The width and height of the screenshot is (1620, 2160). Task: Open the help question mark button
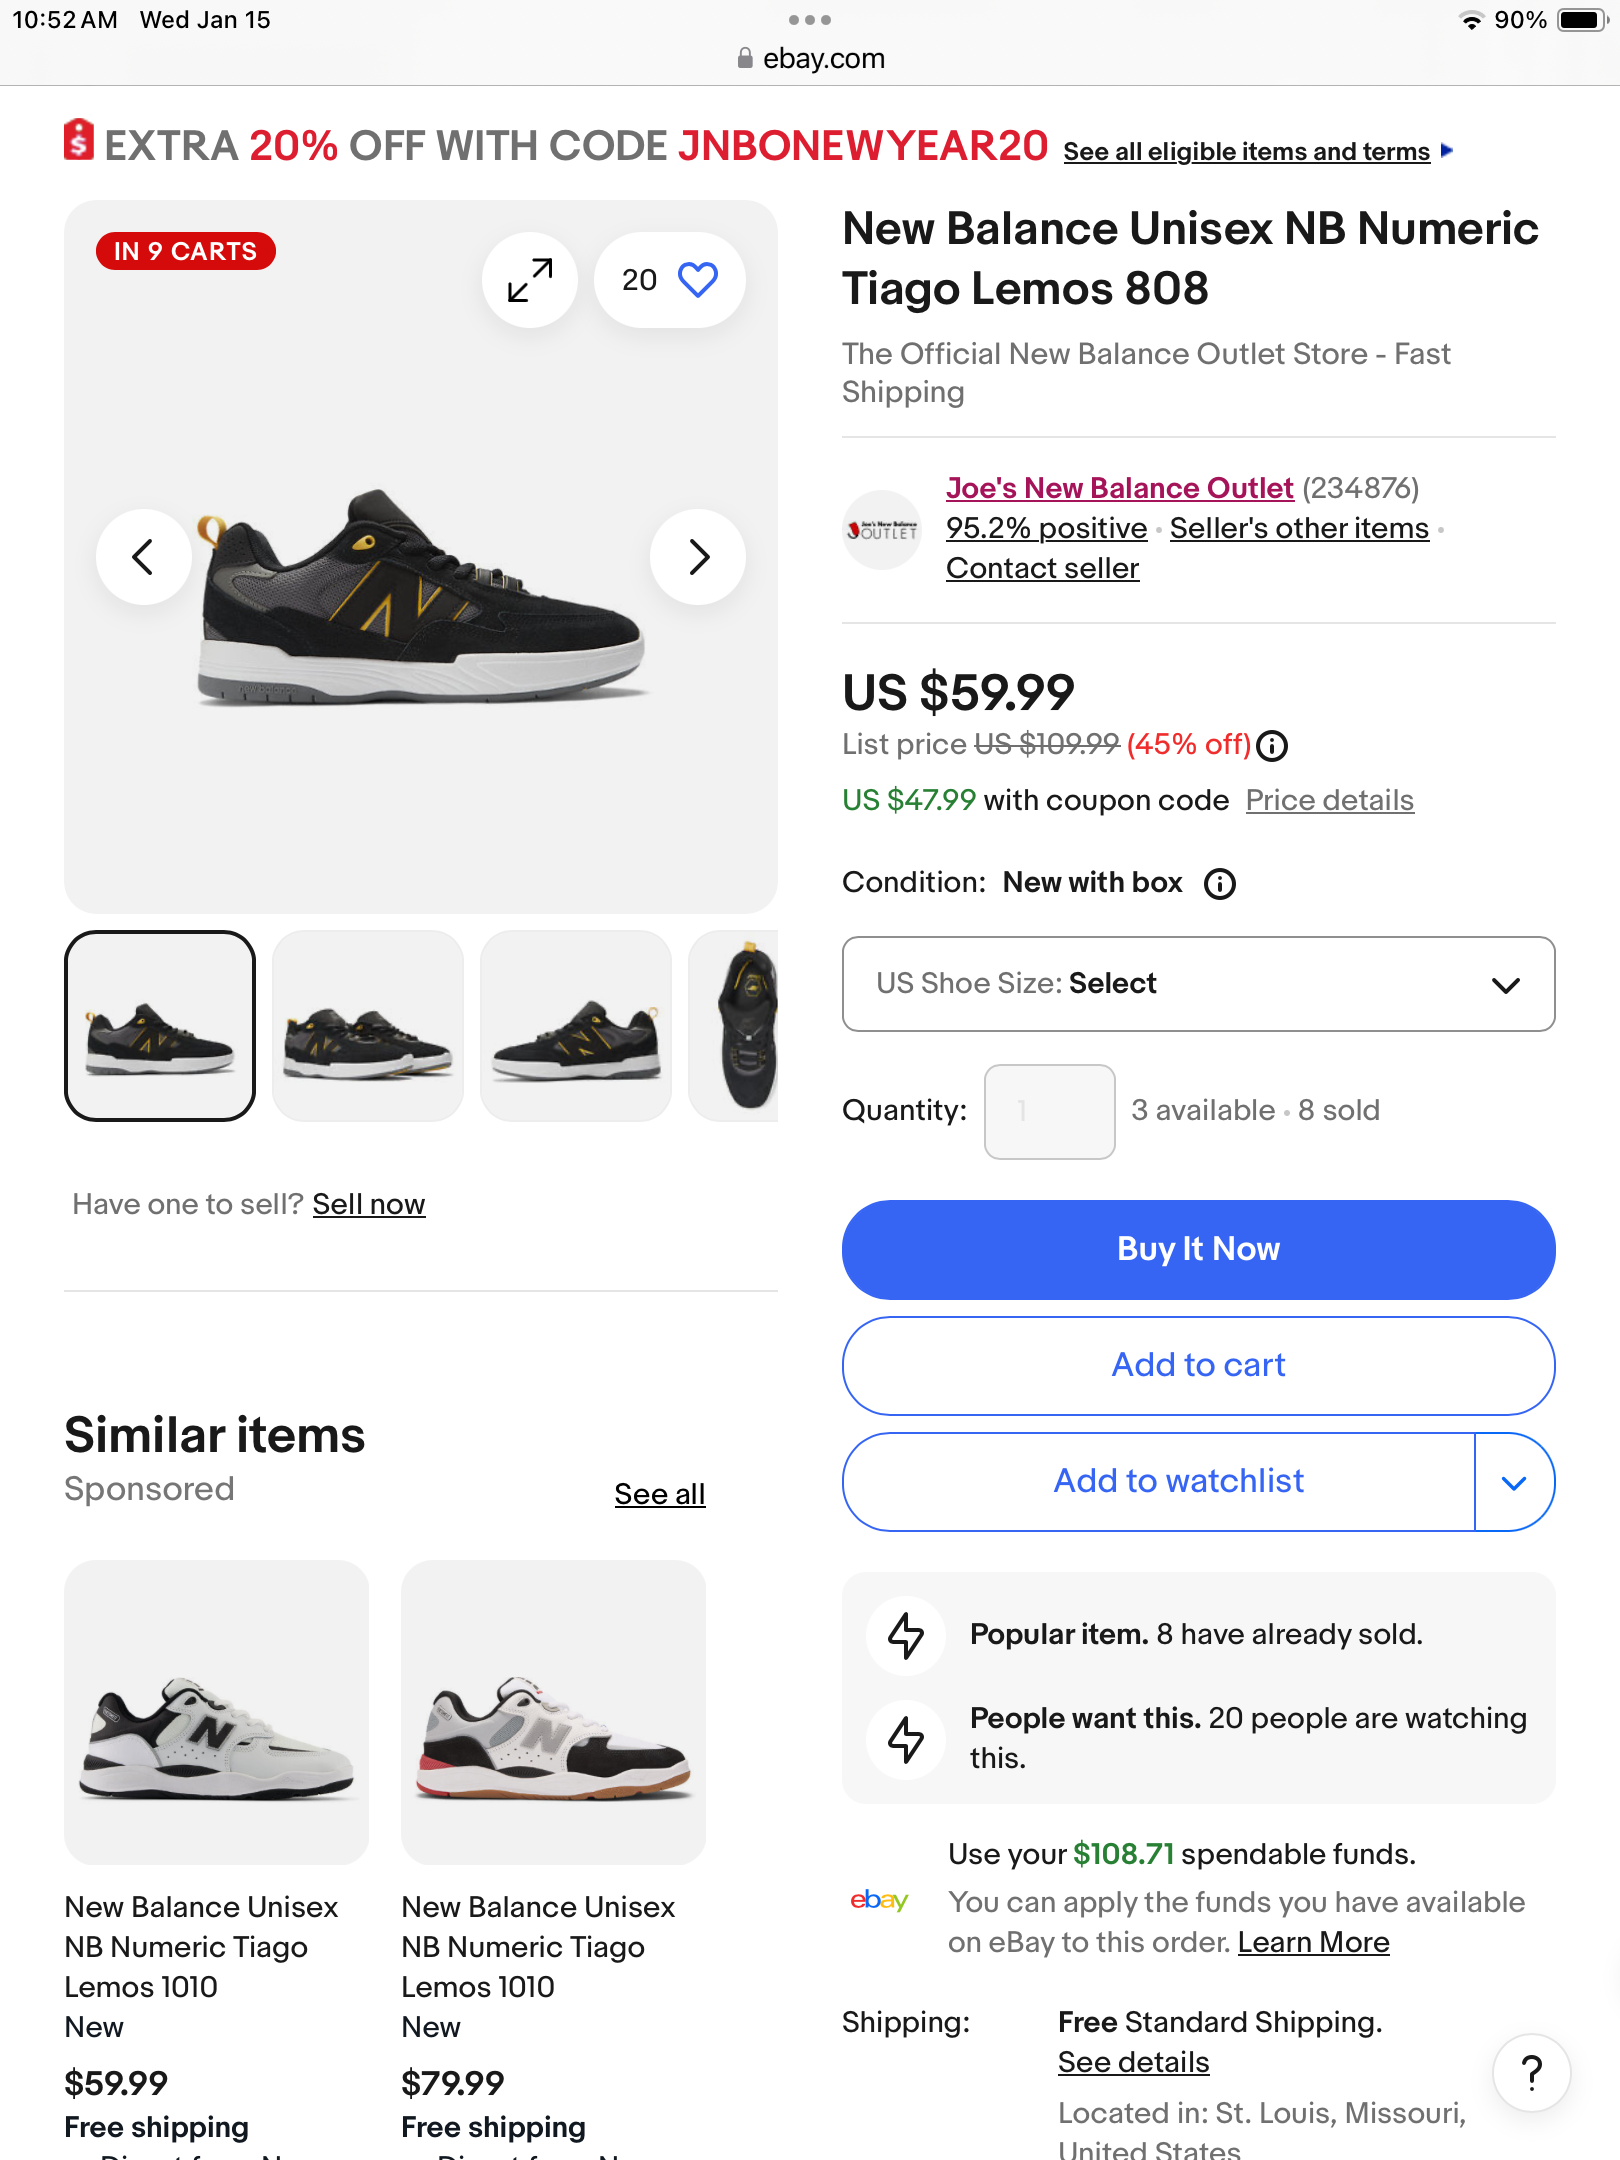tap(1531, 2072)
